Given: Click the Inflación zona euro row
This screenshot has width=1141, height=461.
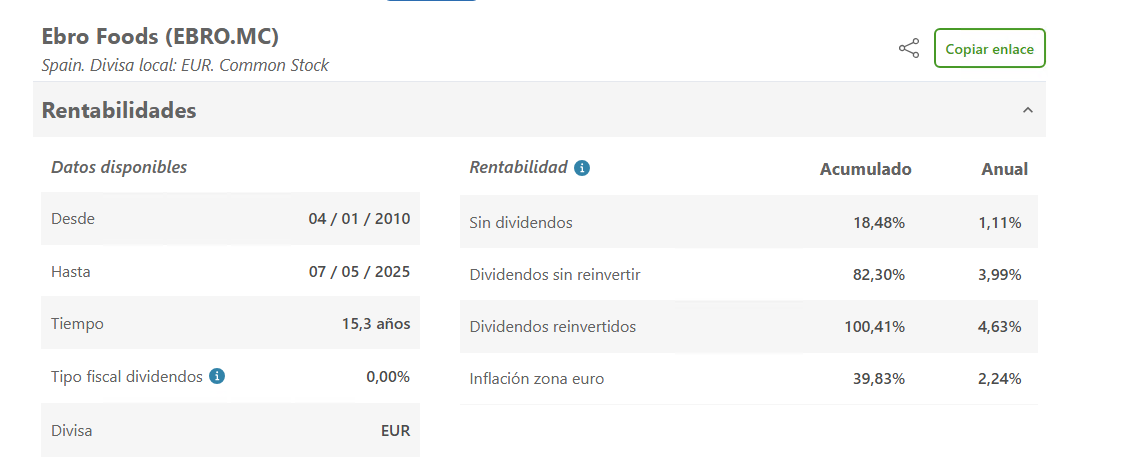Looking at the screenshot, I should pyautogui.click(x=749, y=379).
